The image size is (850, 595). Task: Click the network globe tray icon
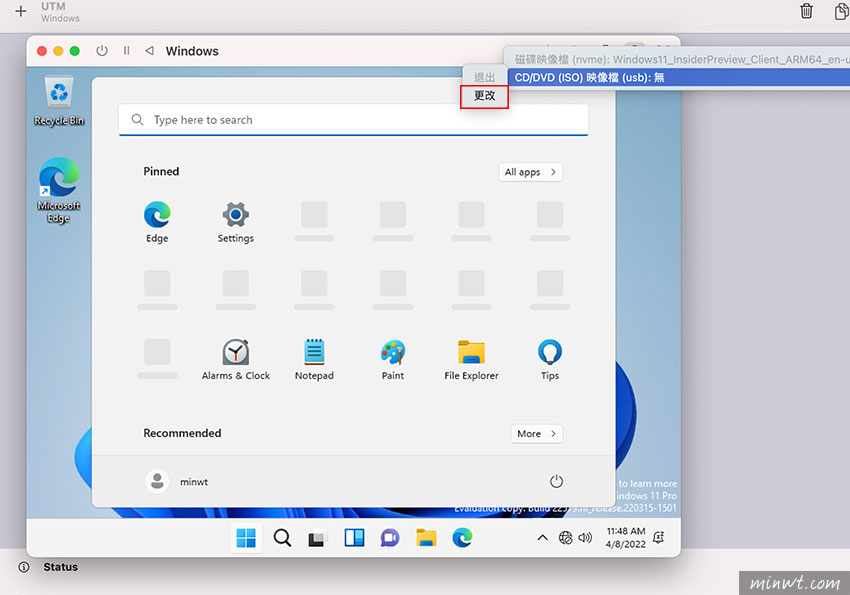(x=565, y=538)
